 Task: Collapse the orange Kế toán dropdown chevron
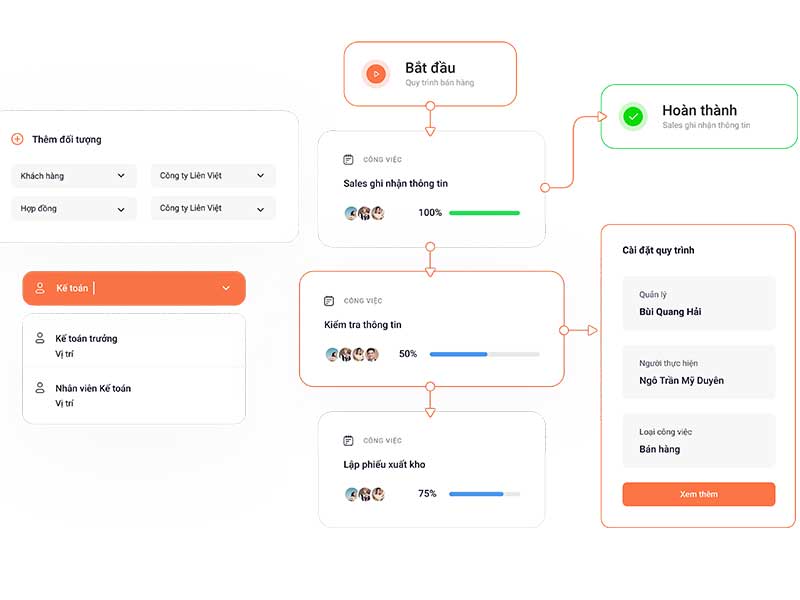(226, 288)
